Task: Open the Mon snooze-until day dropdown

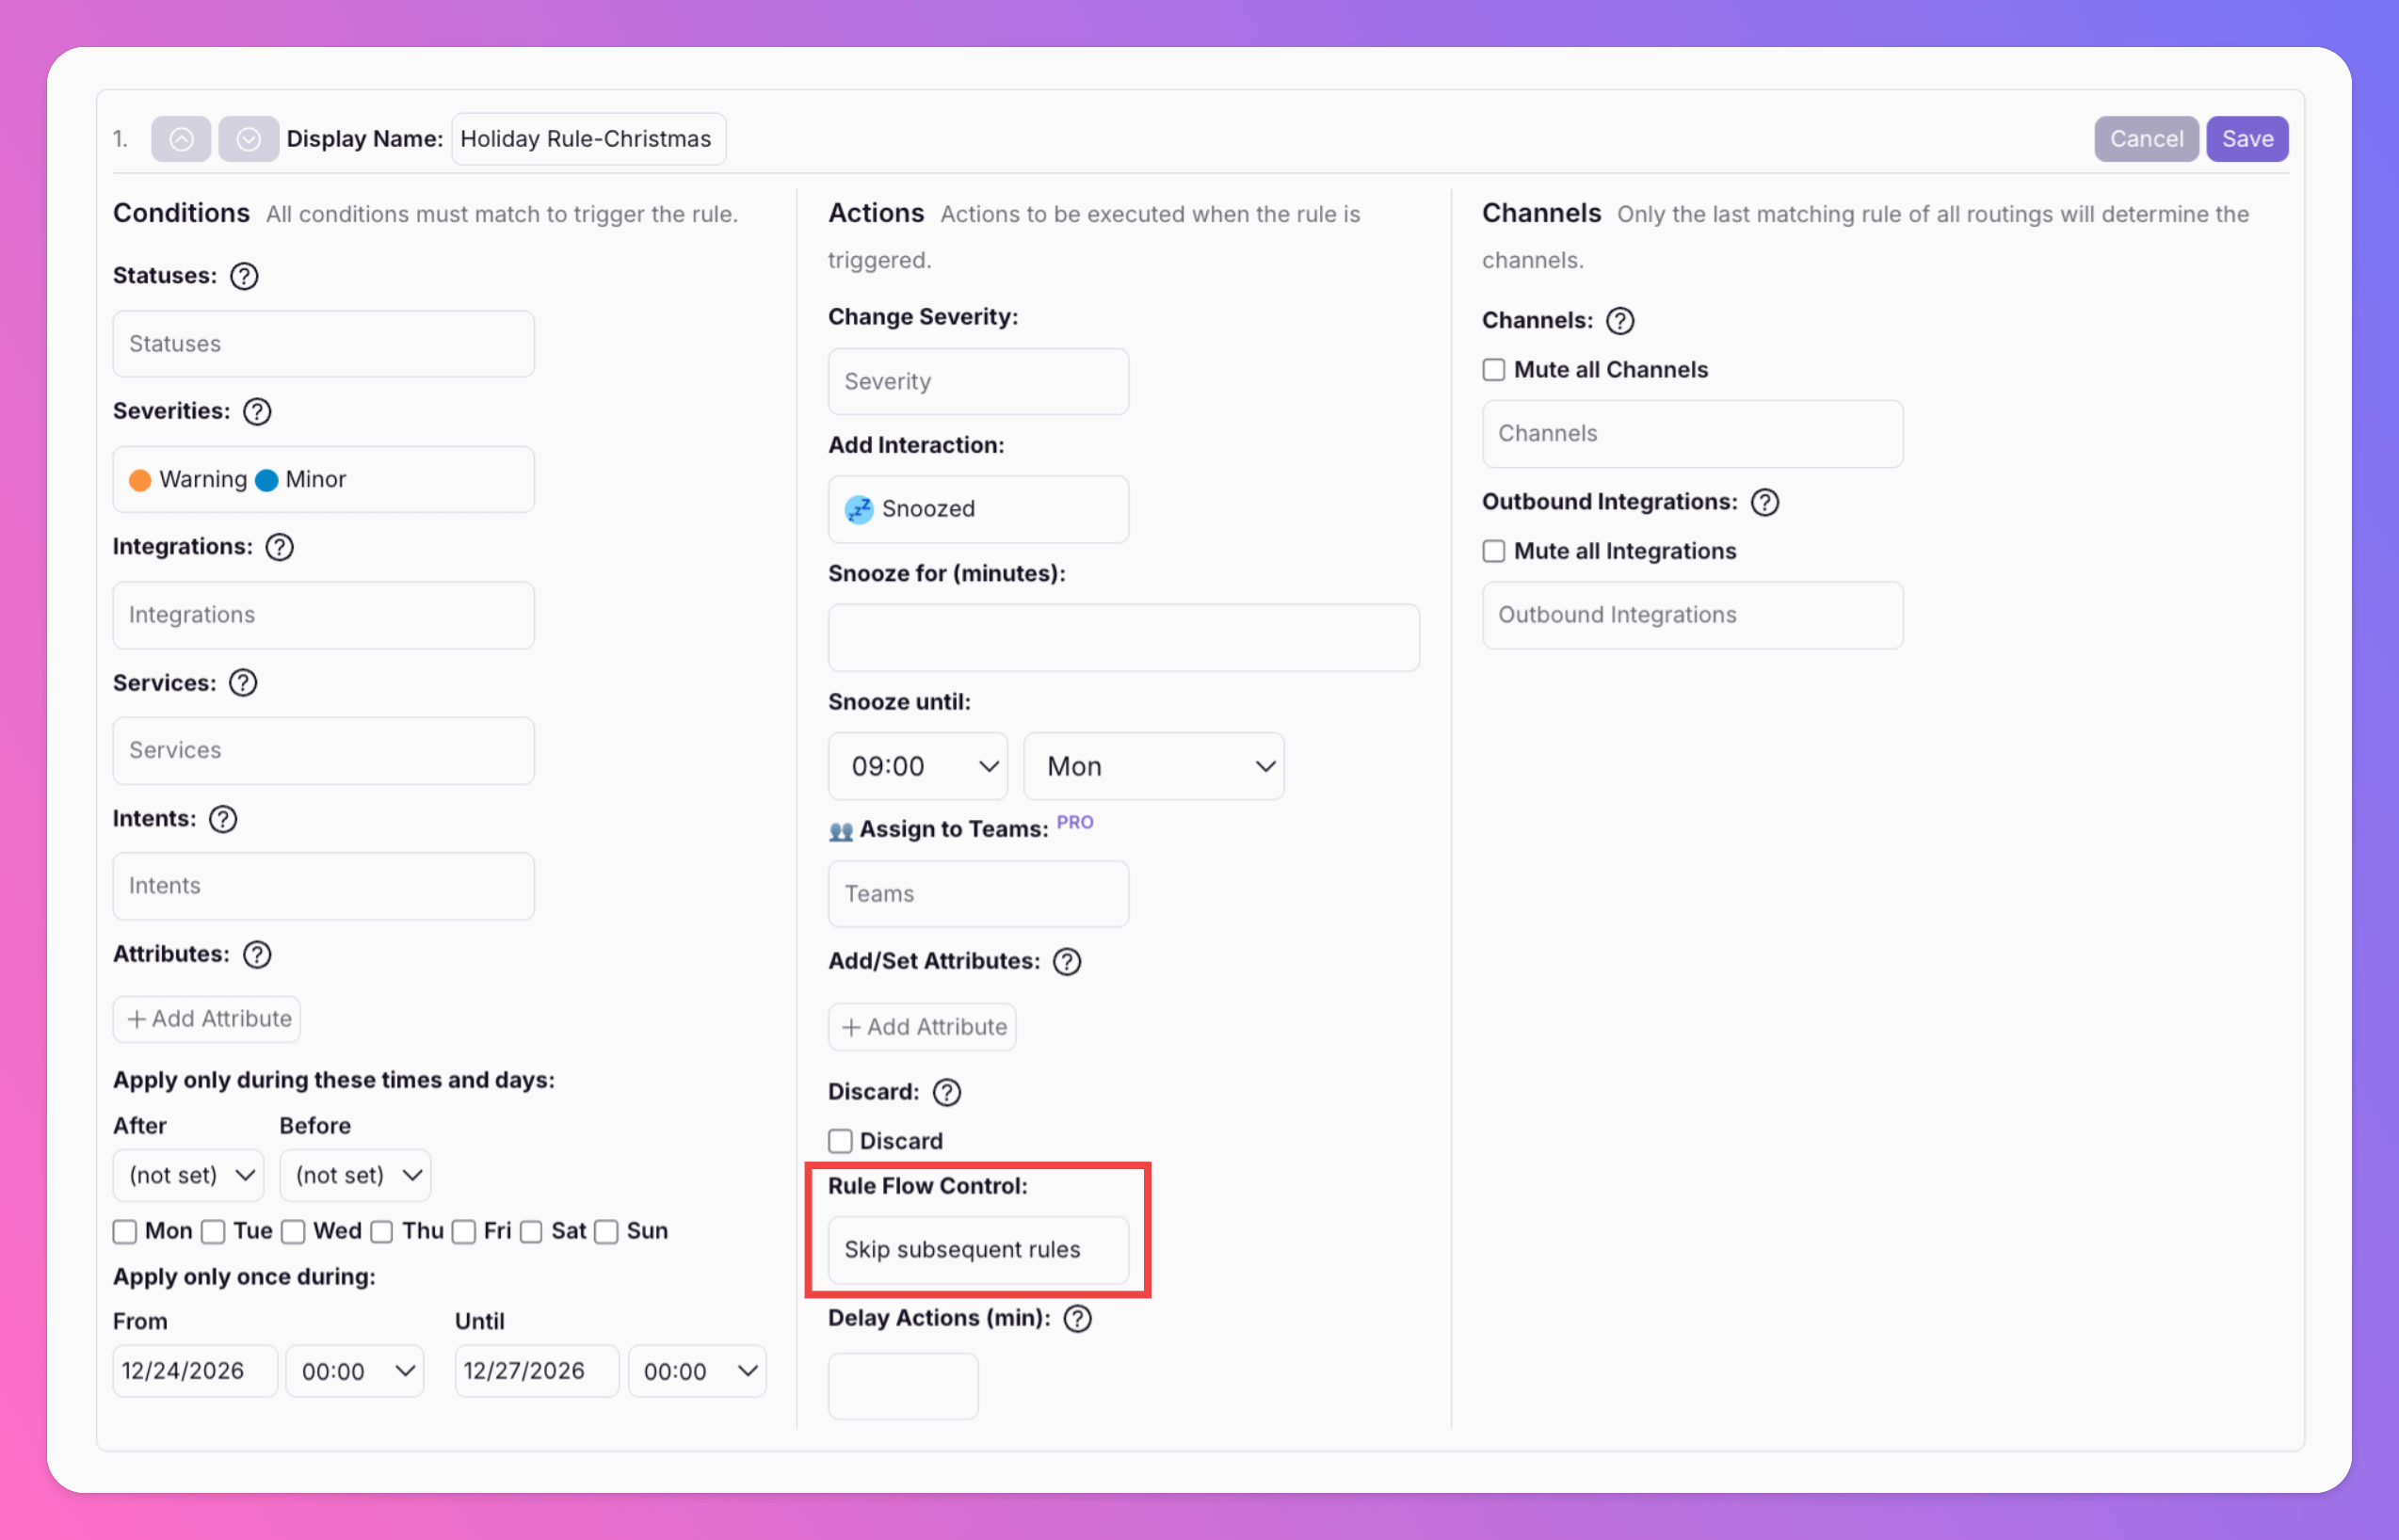Action: pyautogui.click(x=1153, y=766)
